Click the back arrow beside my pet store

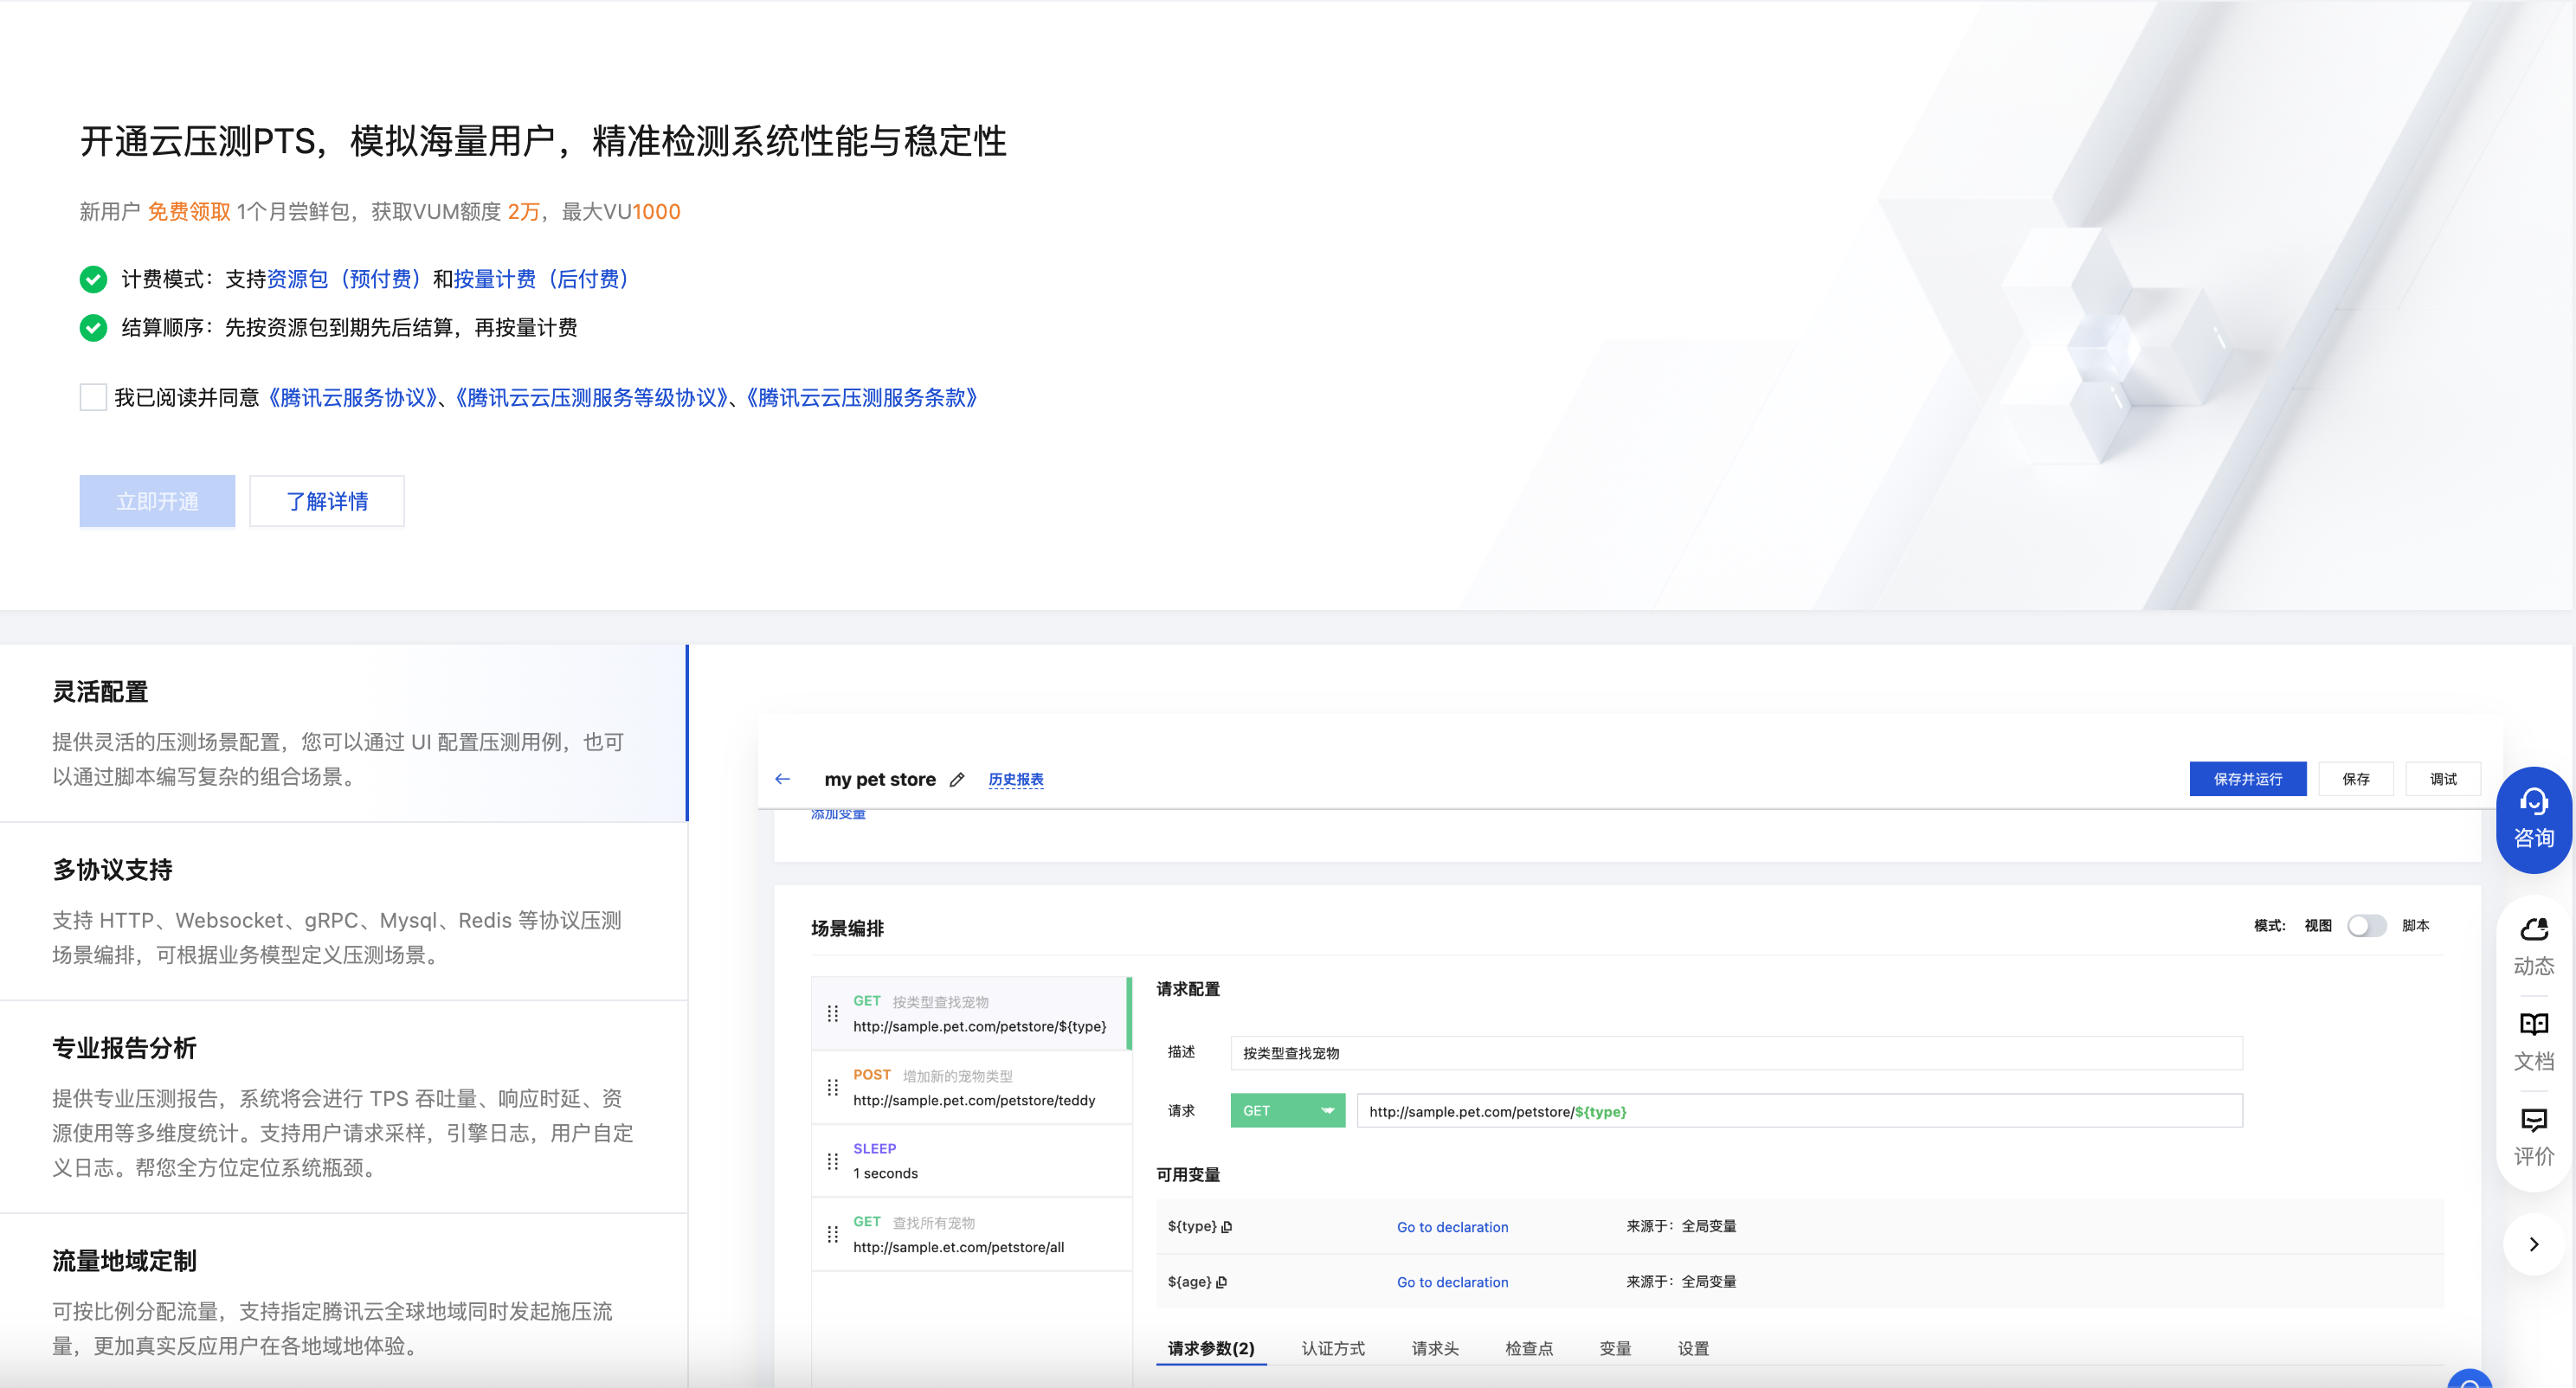click(783, 779)
